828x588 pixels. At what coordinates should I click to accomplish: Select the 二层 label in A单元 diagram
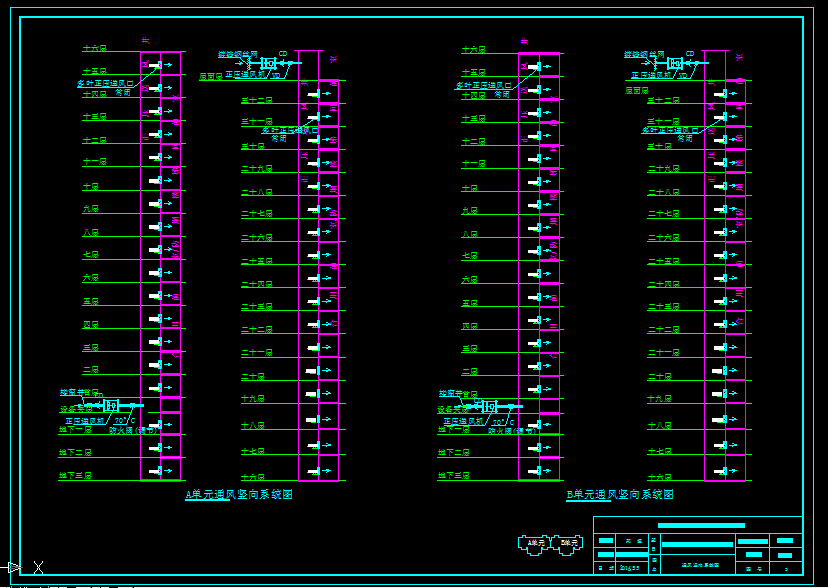point(91,370)
